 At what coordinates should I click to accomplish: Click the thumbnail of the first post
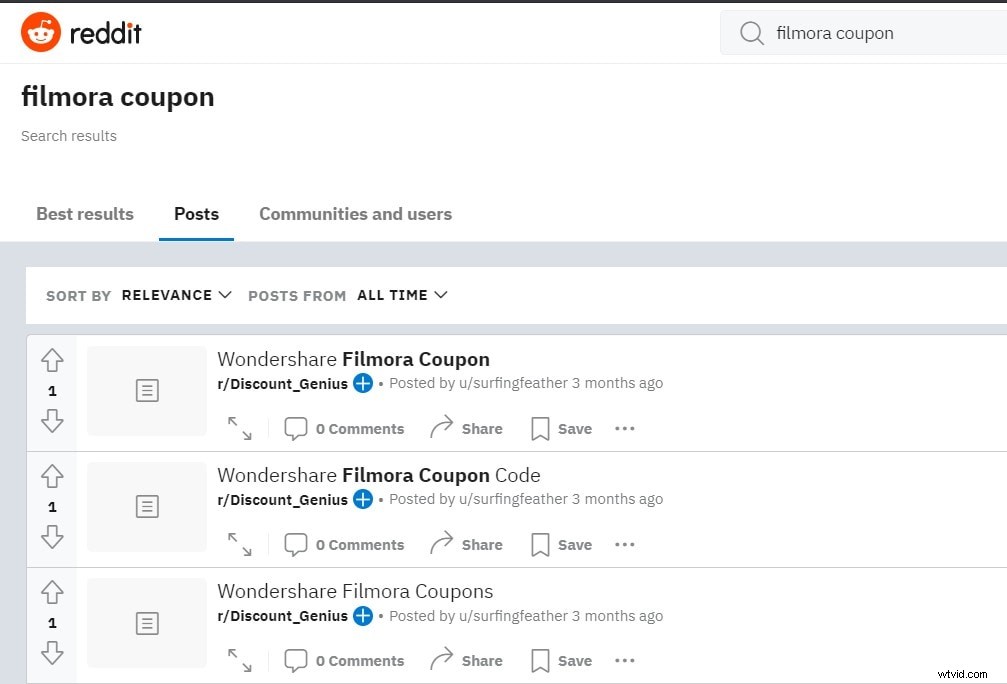[146, 390]
